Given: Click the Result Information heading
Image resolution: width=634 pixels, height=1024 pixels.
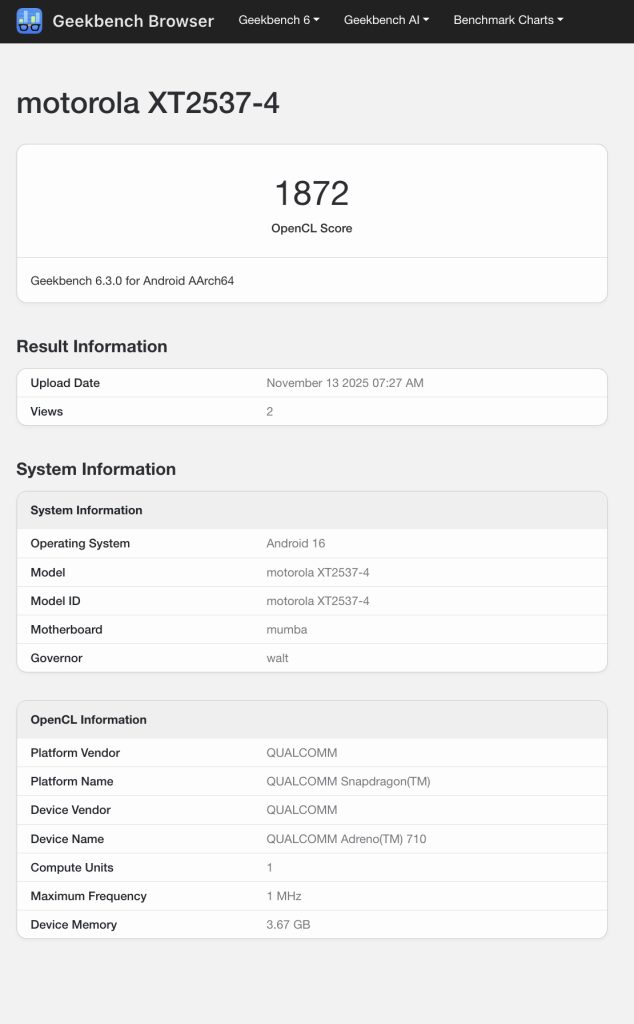Looking at the screenshot, I should (x=91, y=346).
